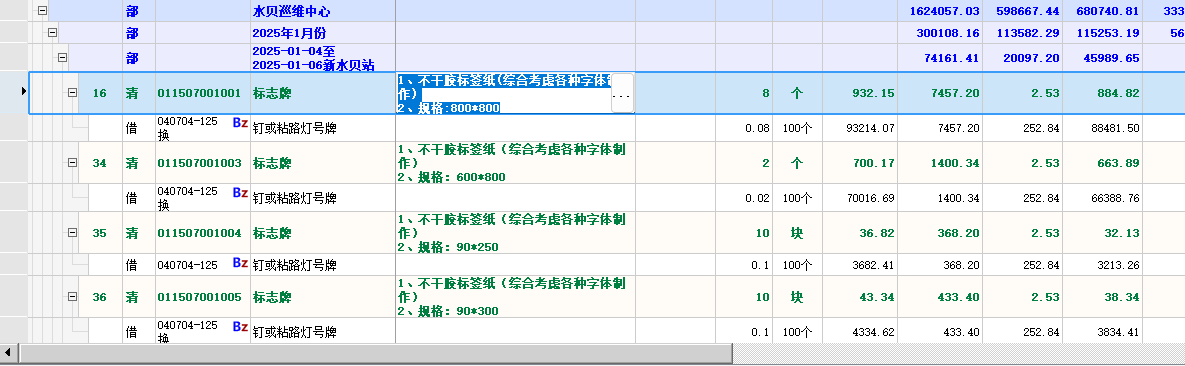Click the Bz icon in row 3682.41
The width and height of the screenshot is (1185, 366).
point(240,263)
